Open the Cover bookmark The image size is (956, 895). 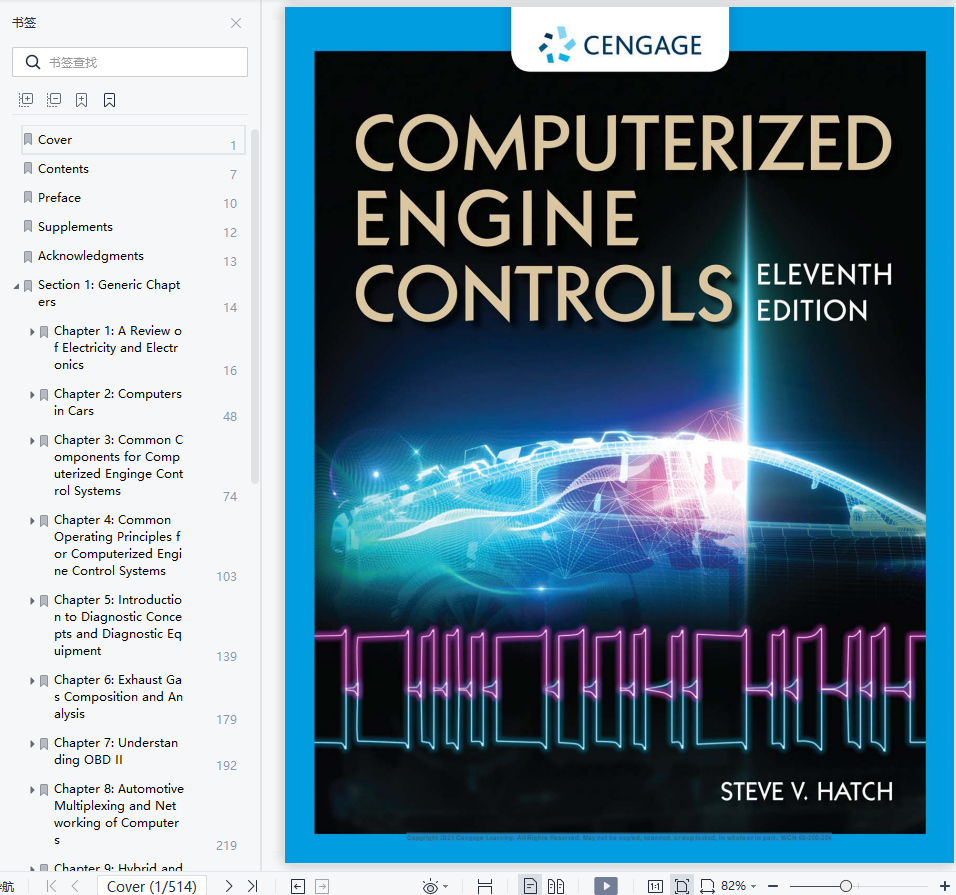[x=134, y=140]
